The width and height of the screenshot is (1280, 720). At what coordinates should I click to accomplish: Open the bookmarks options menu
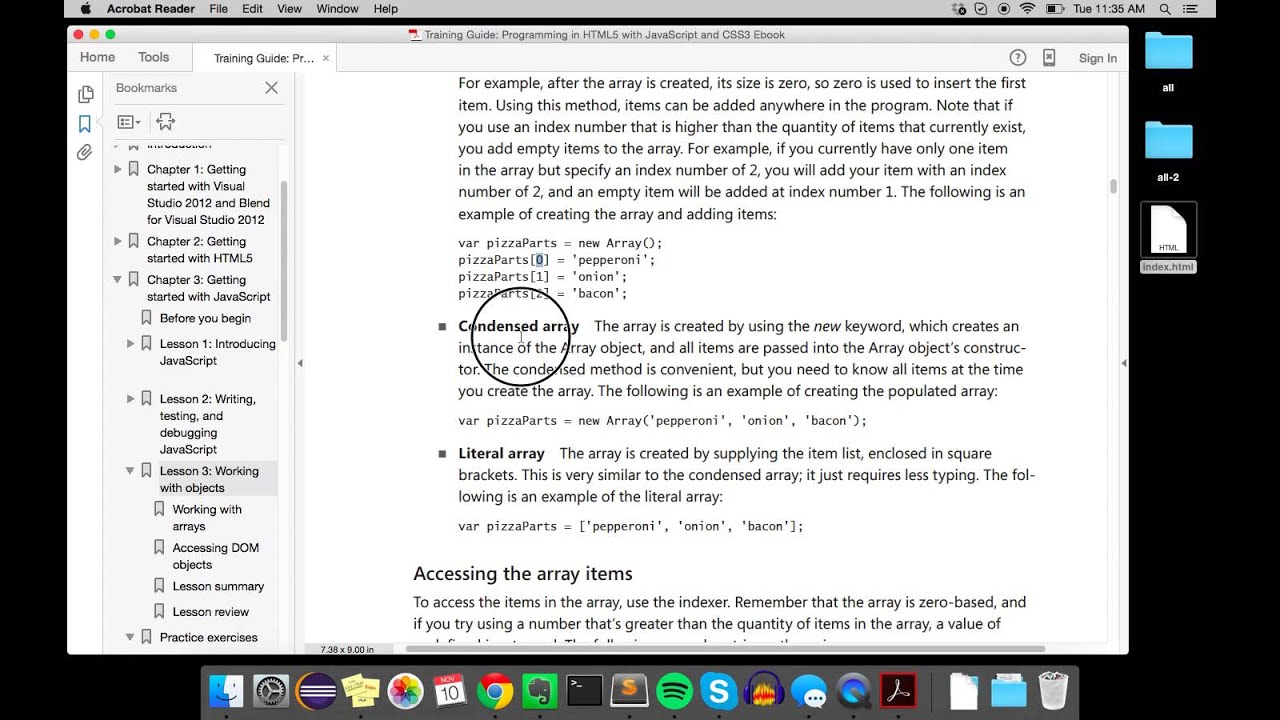coord(129,122)
